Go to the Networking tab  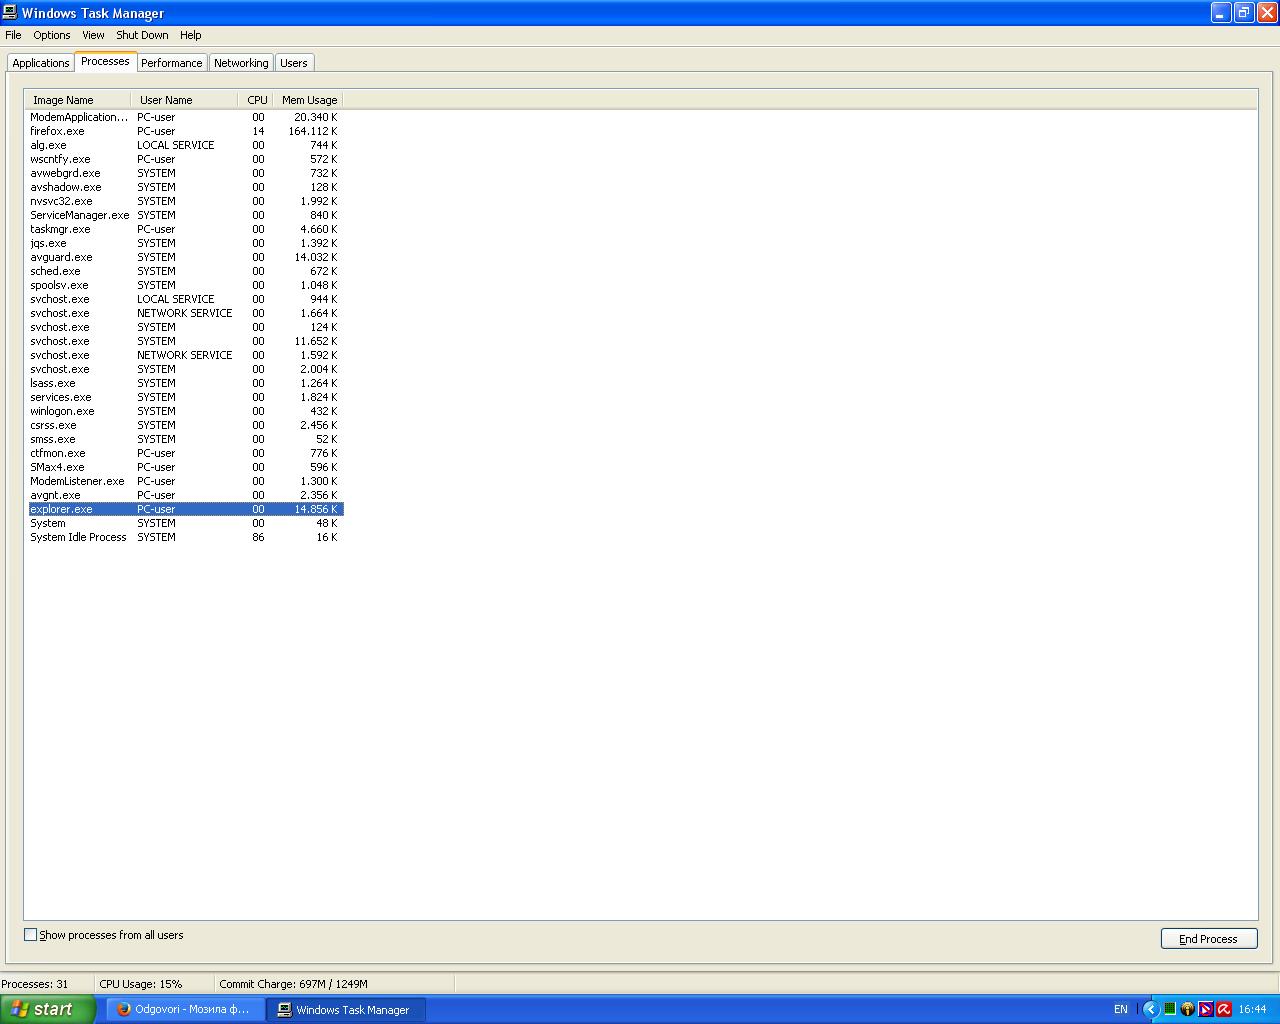241,63
